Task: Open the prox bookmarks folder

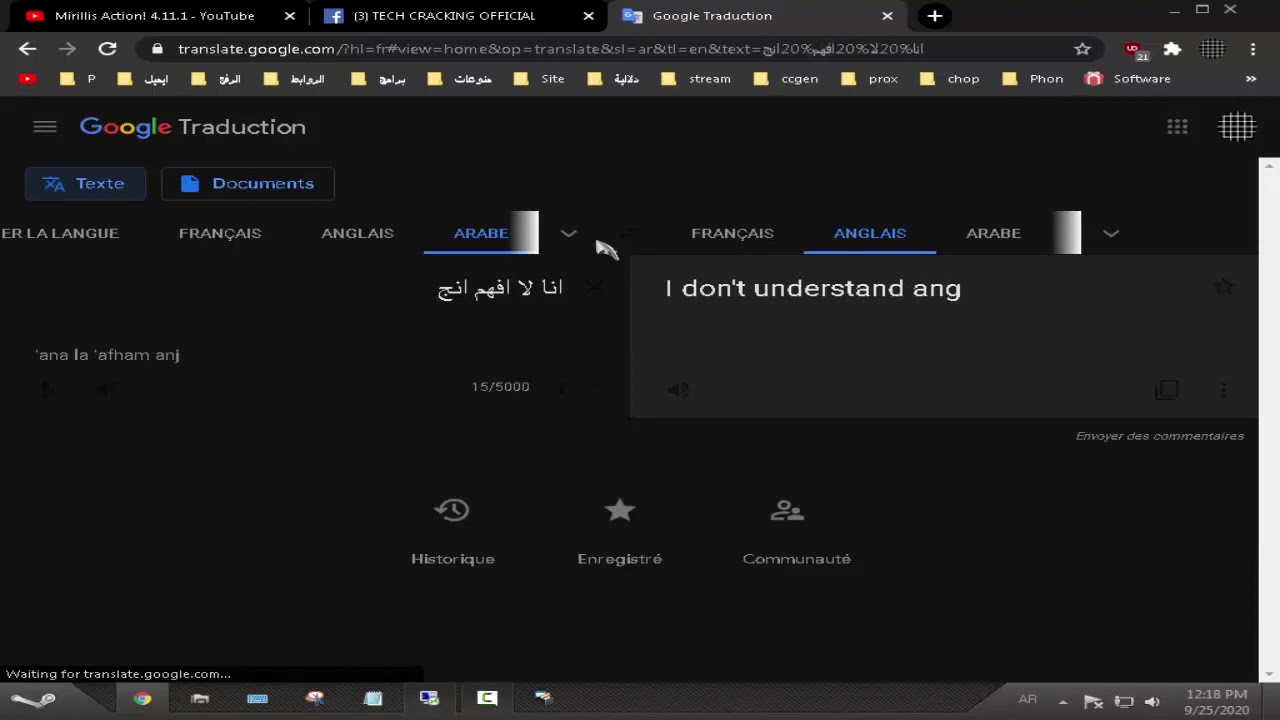Action: [x=870, y=79]
